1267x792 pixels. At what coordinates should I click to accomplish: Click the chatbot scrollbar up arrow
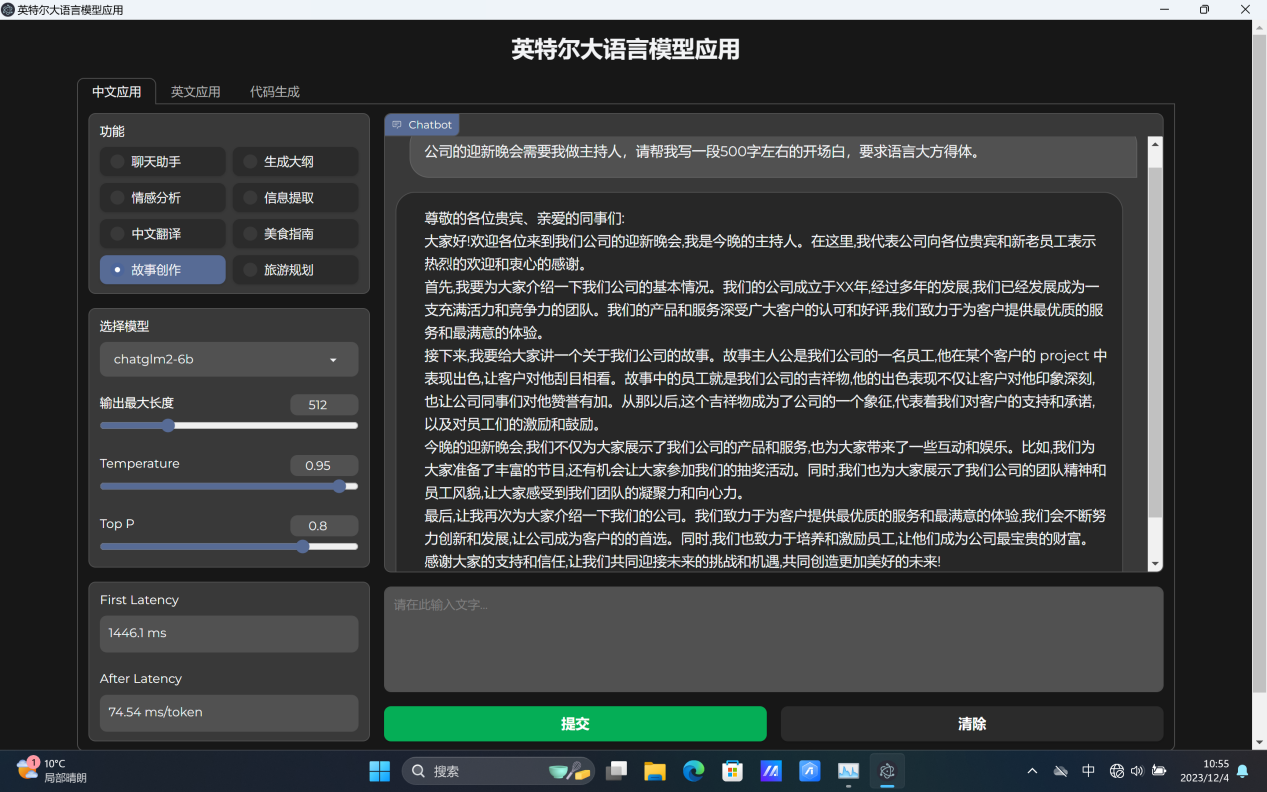[x=1155, y=144]
